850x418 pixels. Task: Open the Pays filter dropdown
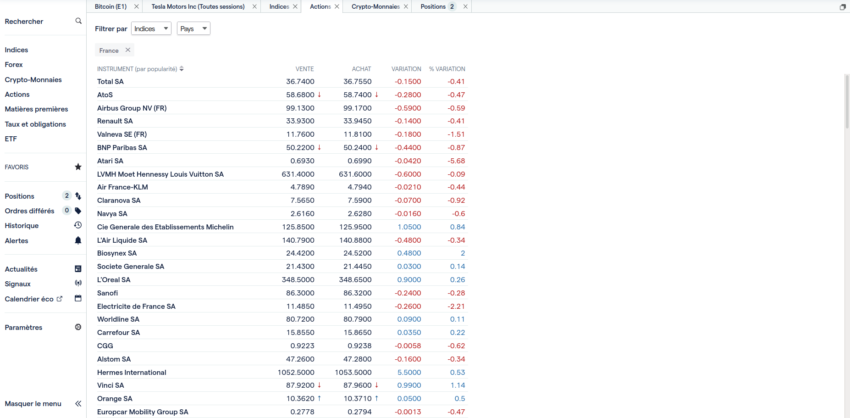point(193,29)
